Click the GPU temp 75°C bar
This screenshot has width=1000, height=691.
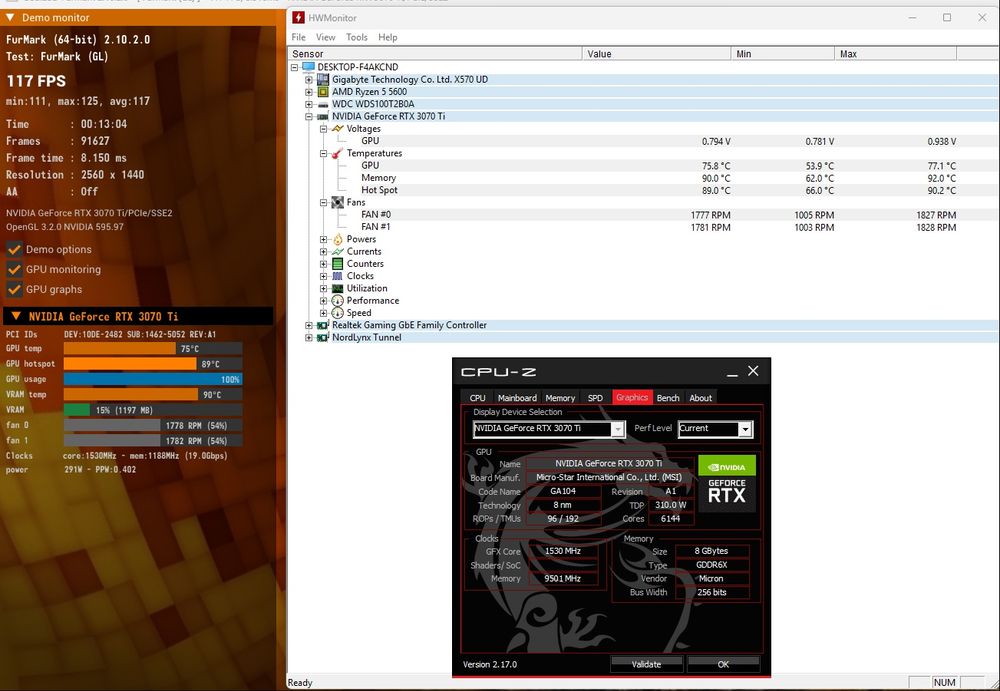152,348
